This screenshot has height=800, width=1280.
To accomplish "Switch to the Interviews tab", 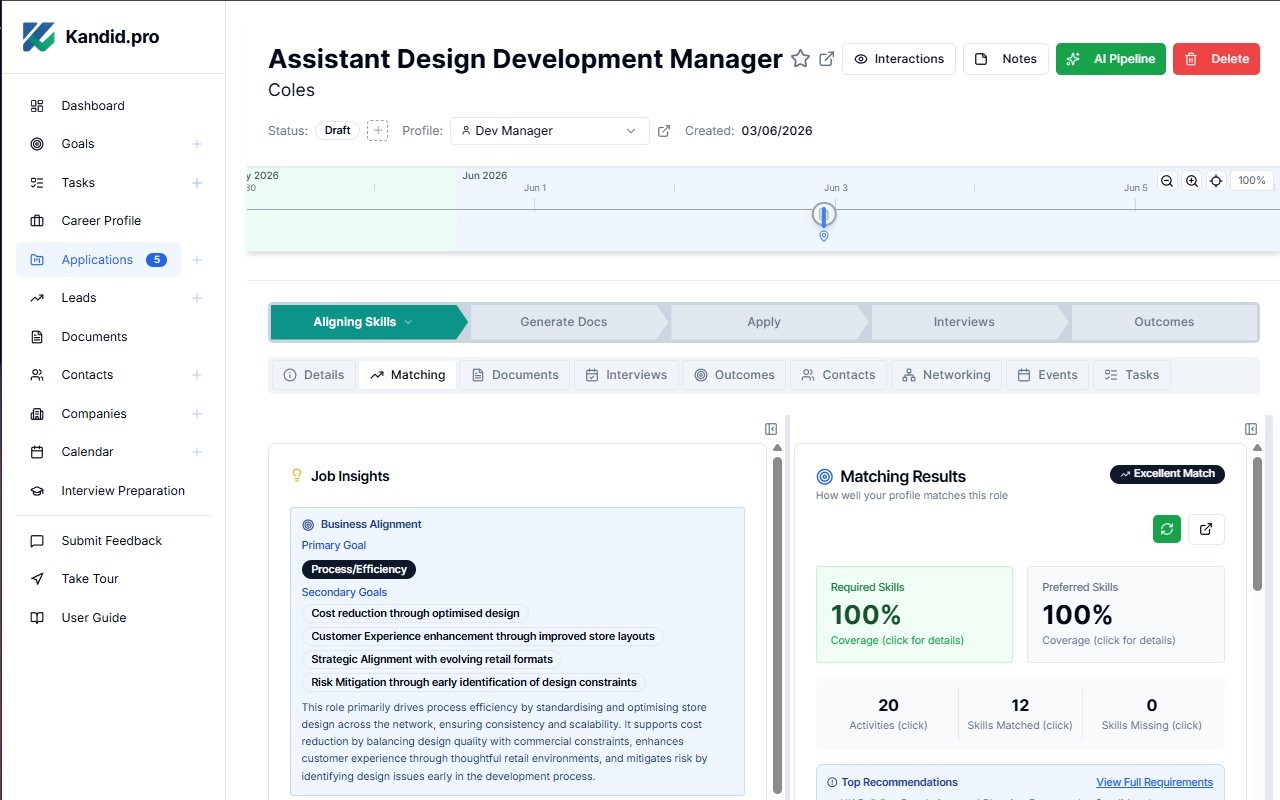I will [x=626, y=375].
